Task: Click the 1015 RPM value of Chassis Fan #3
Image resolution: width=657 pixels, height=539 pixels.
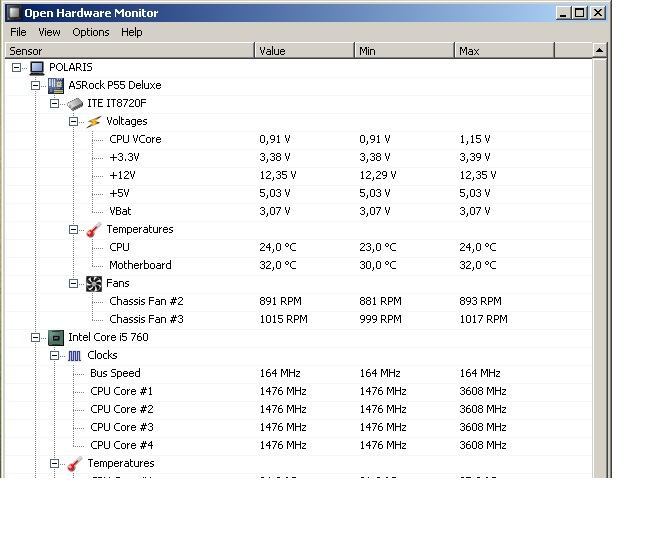Action: 284,320
